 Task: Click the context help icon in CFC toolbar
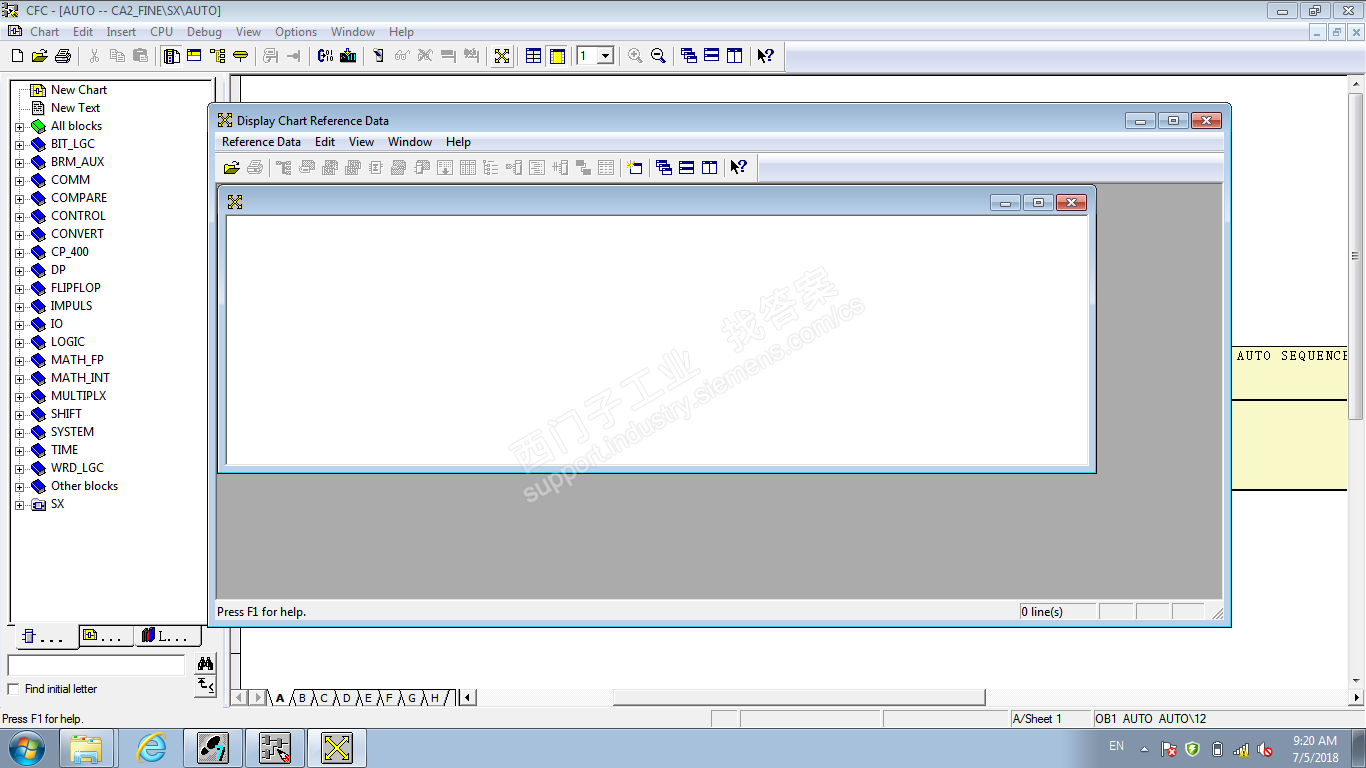coord(766,56)
